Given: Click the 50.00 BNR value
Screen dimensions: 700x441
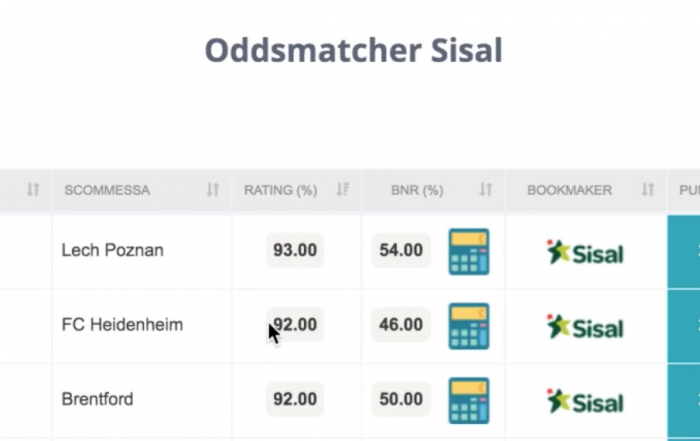Looking at the screenshot, I should (401, 399).
